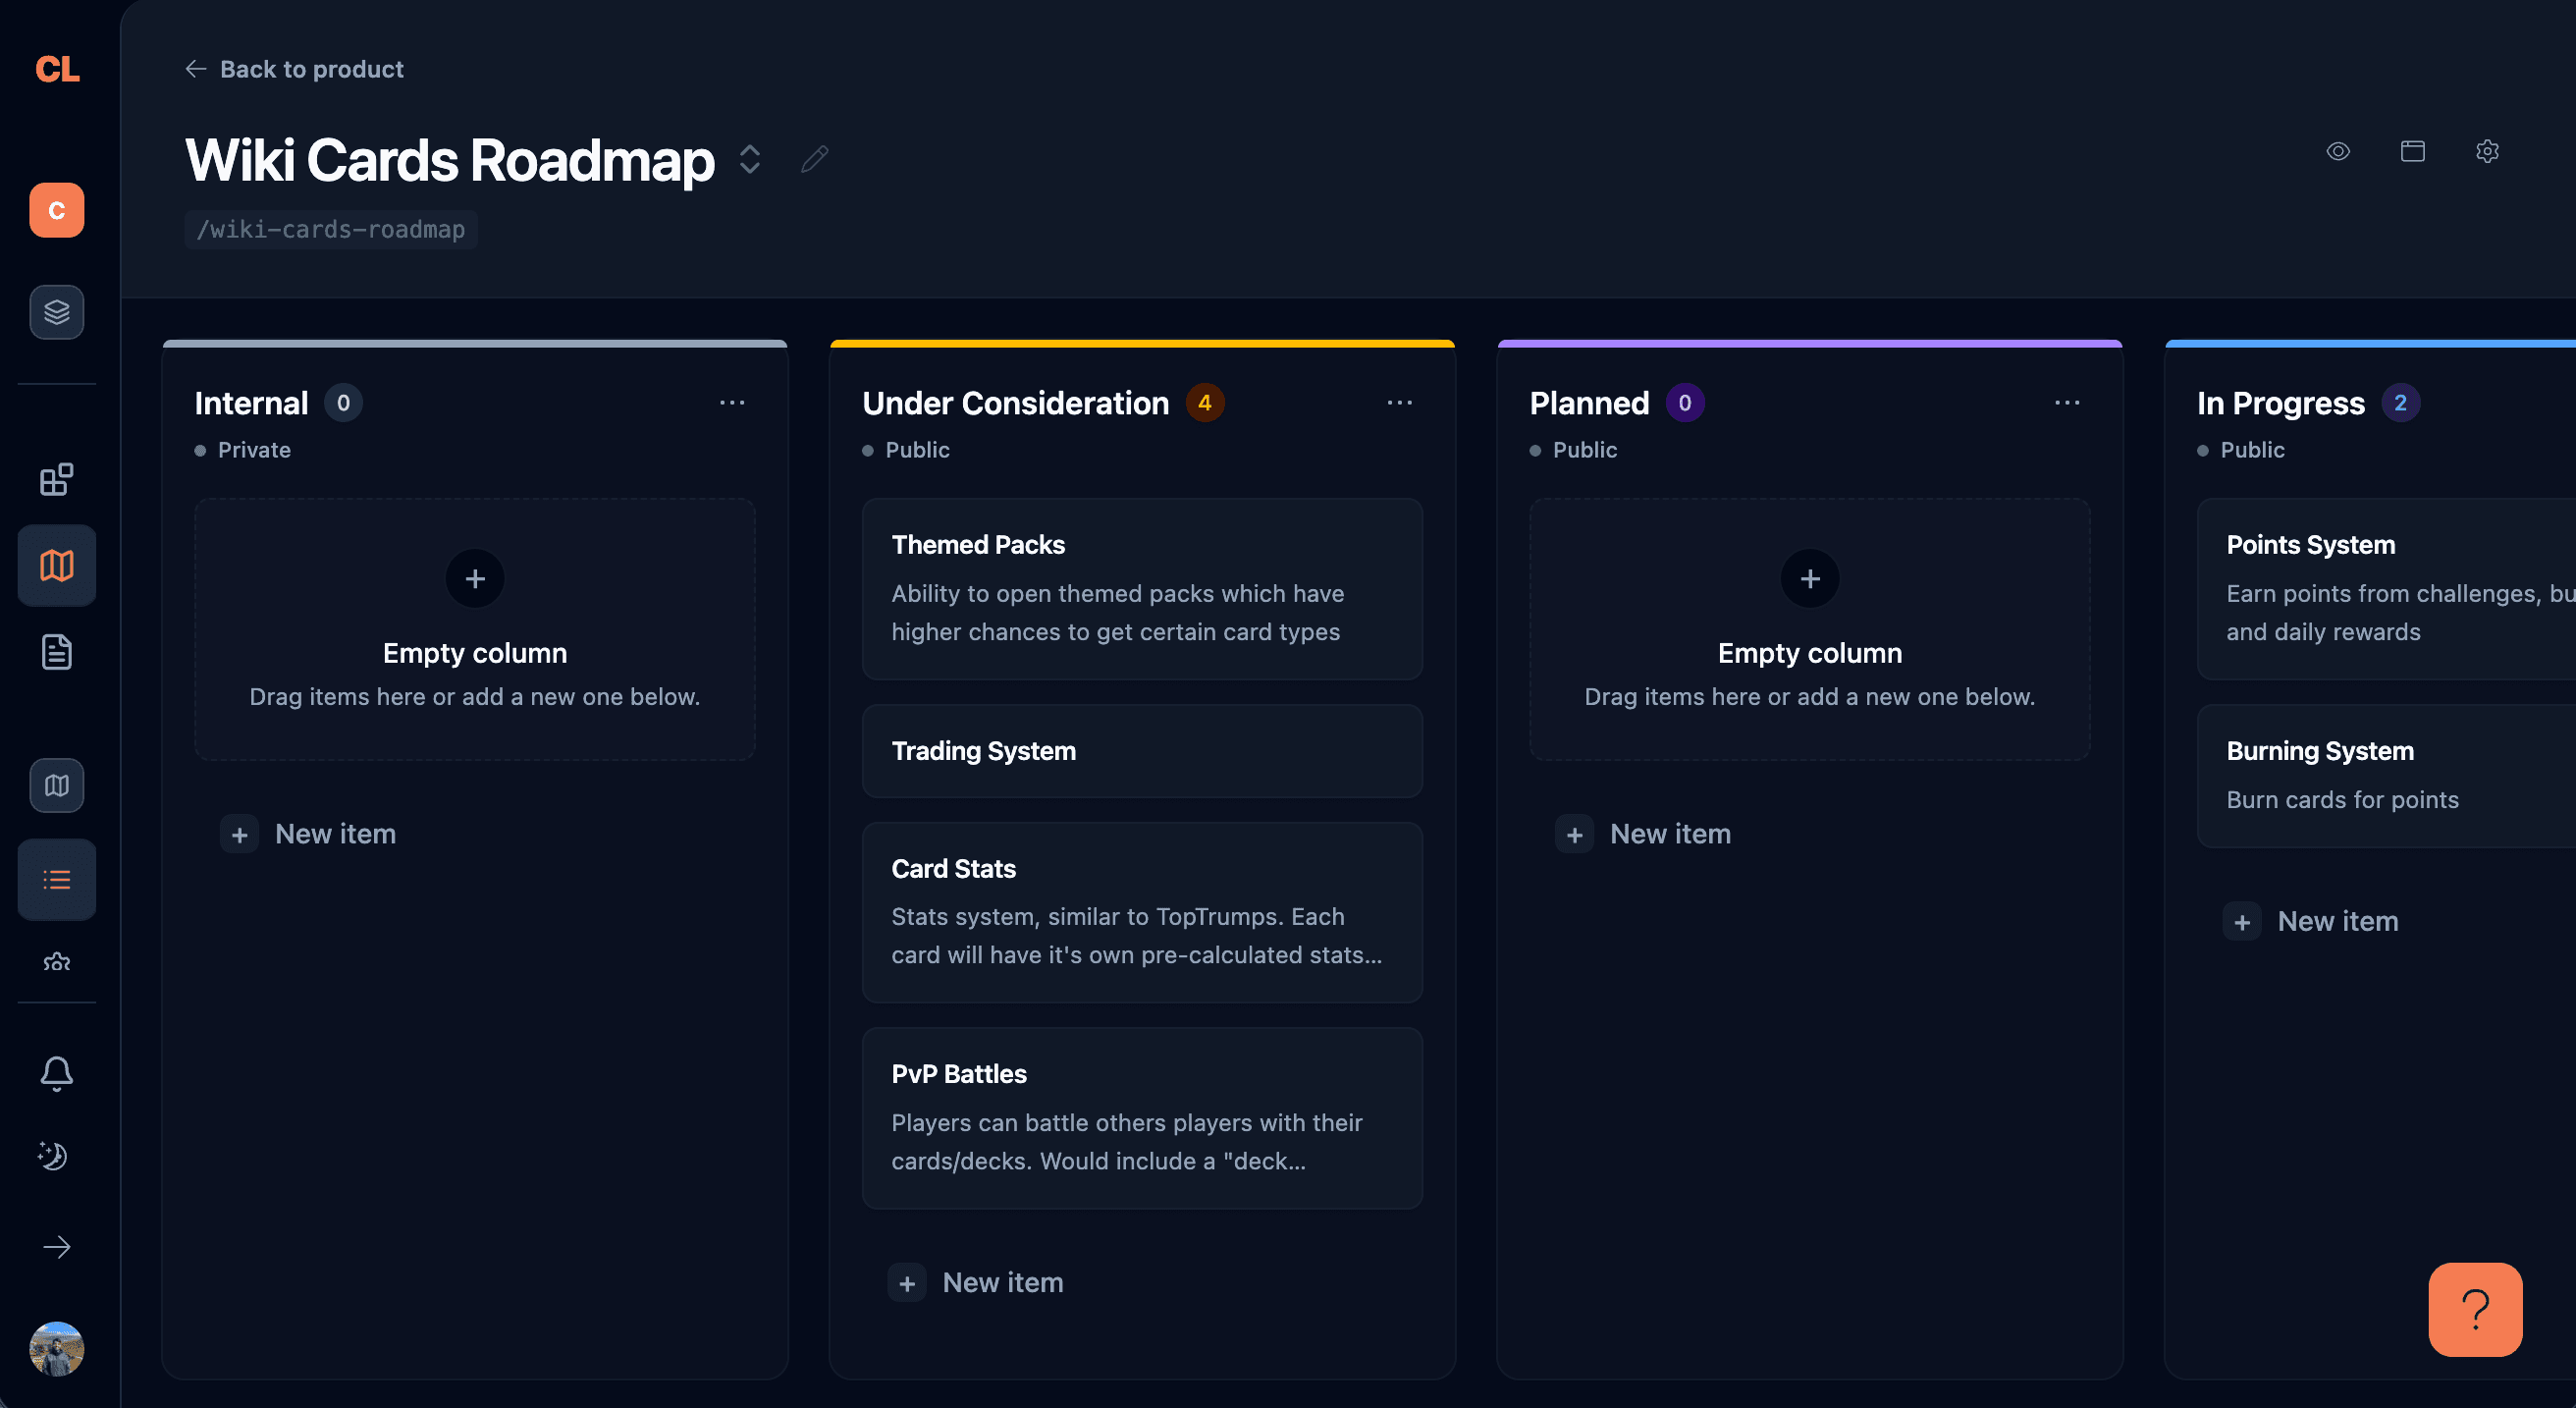Click the Private label under Internal
Viewport: 2576px width, 1408px height.
(254, 450)
